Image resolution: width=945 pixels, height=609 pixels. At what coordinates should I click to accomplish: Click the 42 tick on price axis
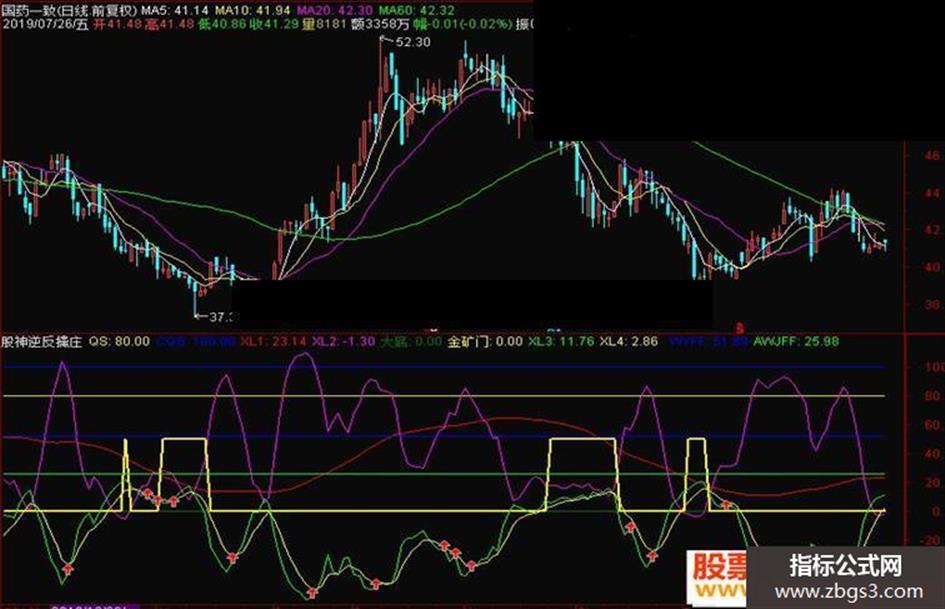pos(931,230)
